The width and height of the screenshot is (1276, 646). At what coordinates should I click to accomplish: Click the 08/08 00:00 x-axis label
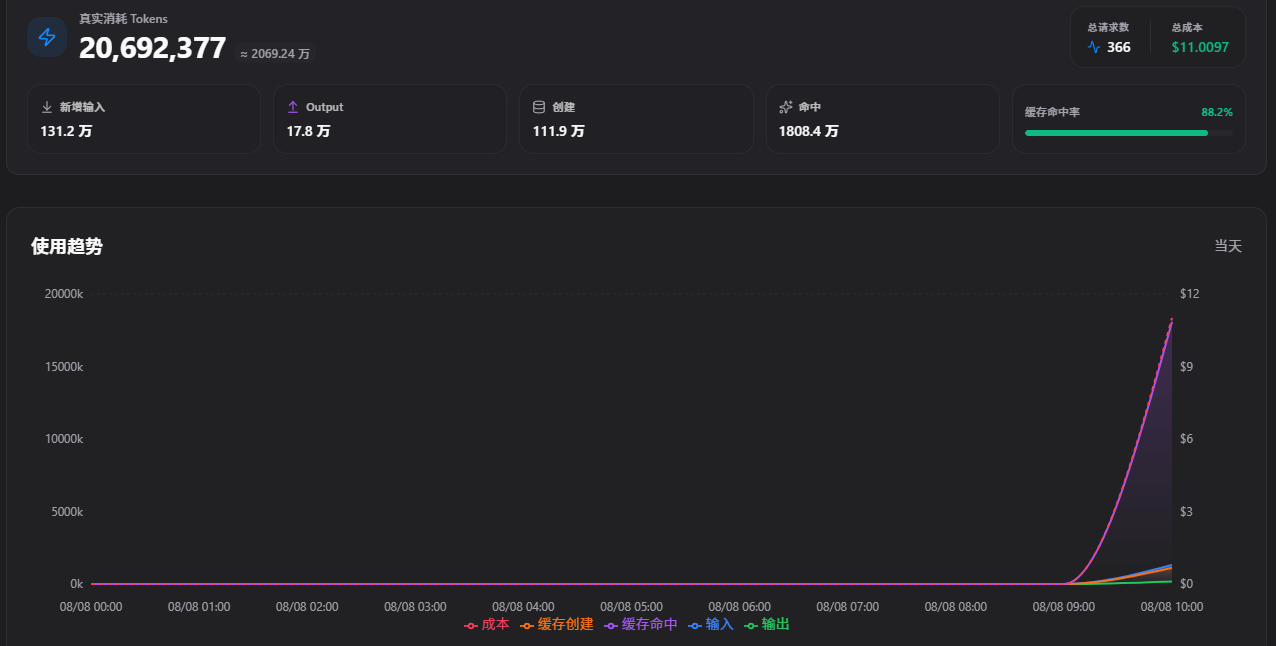coord(91,607)
